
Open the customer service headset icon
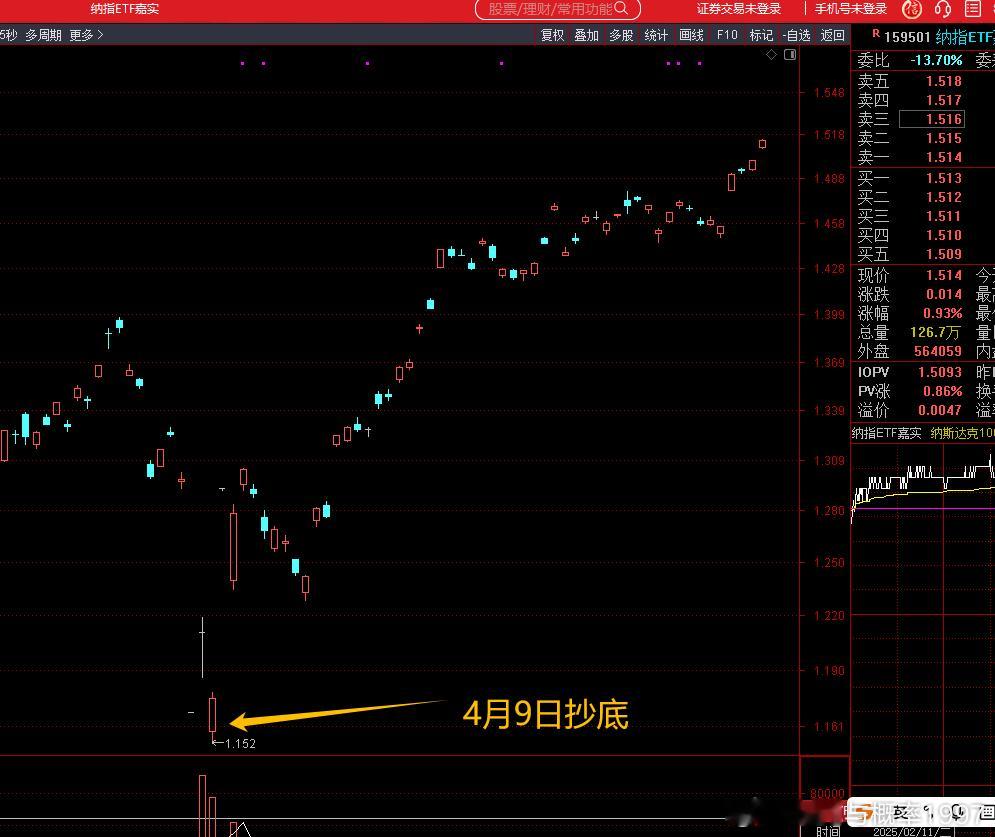pos(943,9)
